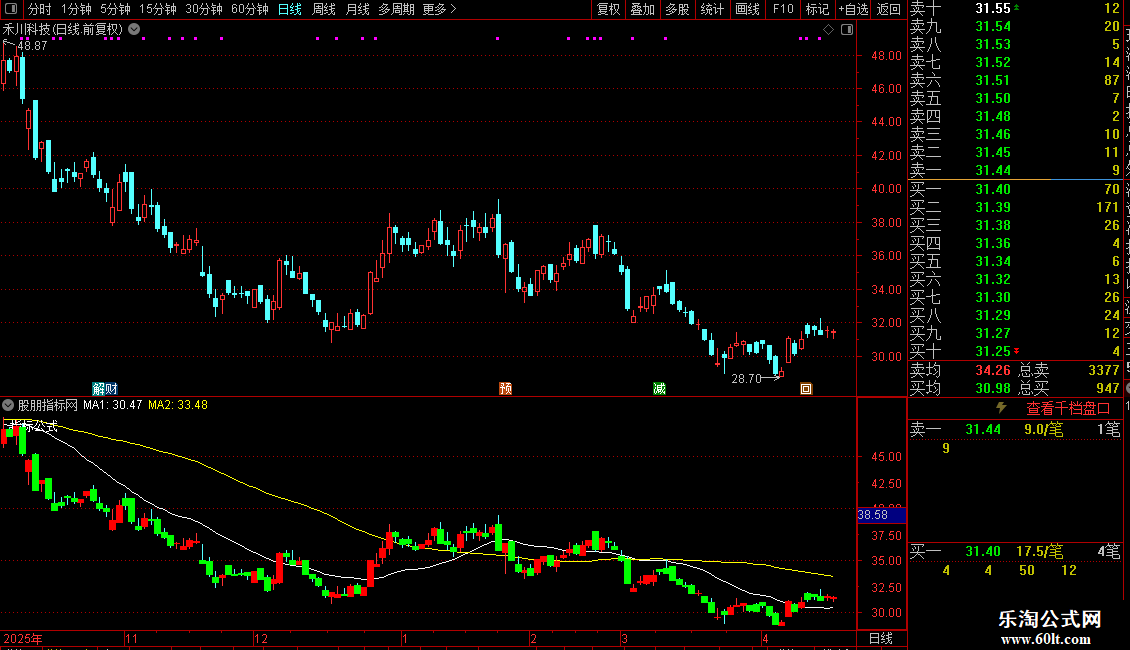
Task: Open the 查看千档盘口 link
Action: (x=1067, y=409)
